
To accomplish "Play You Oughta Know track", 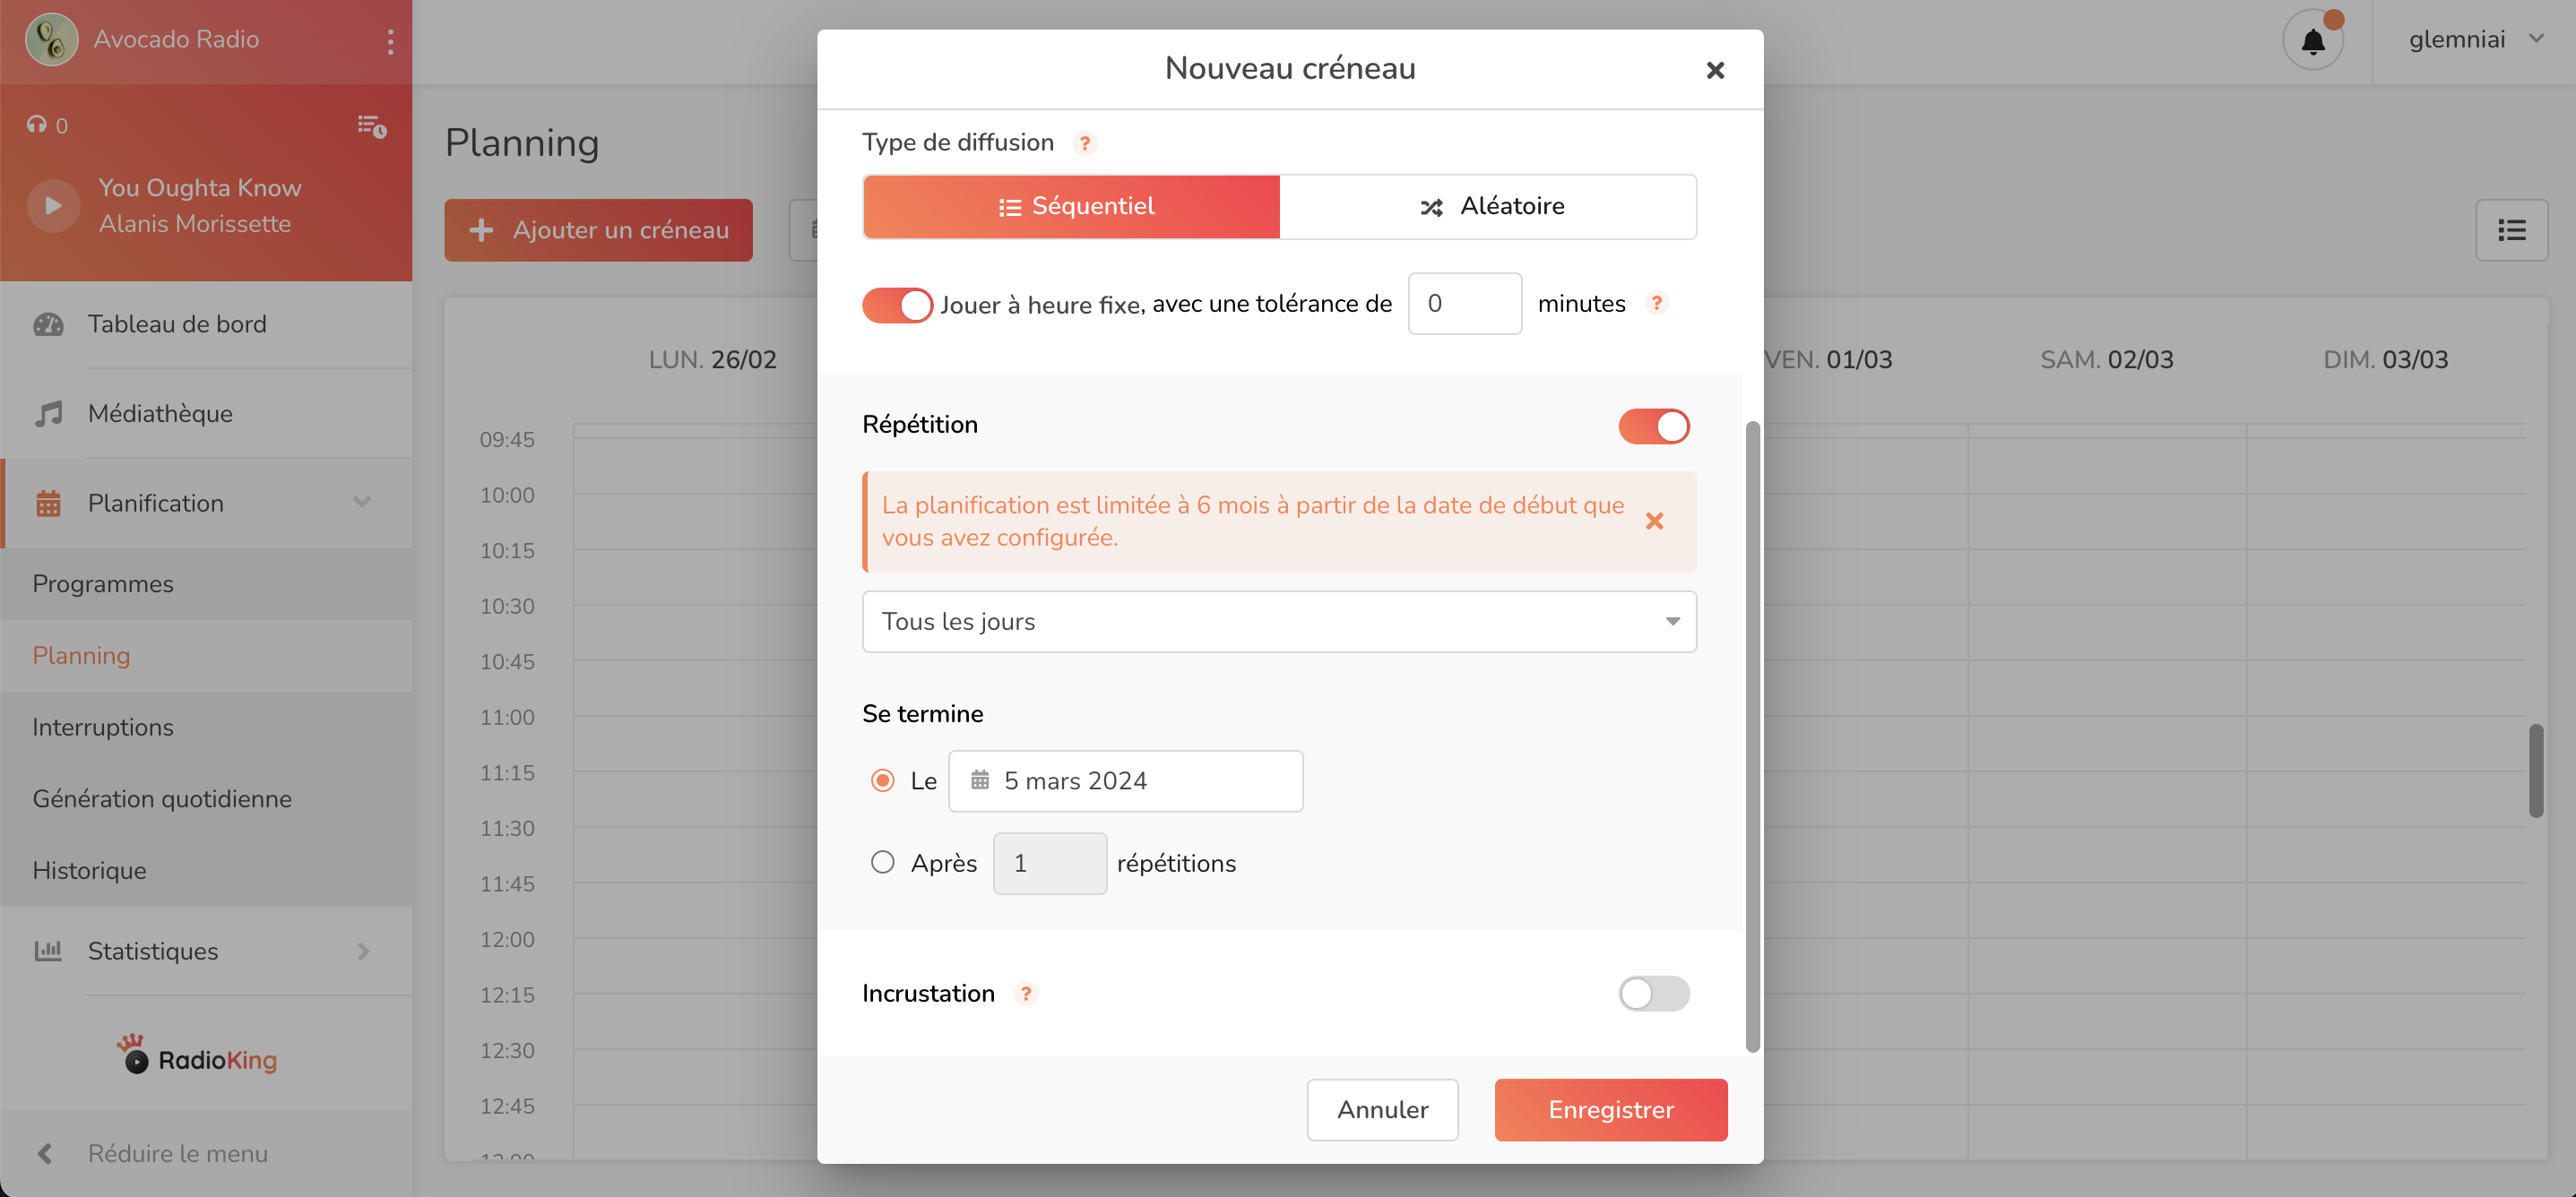I will (x=52, y=205).
